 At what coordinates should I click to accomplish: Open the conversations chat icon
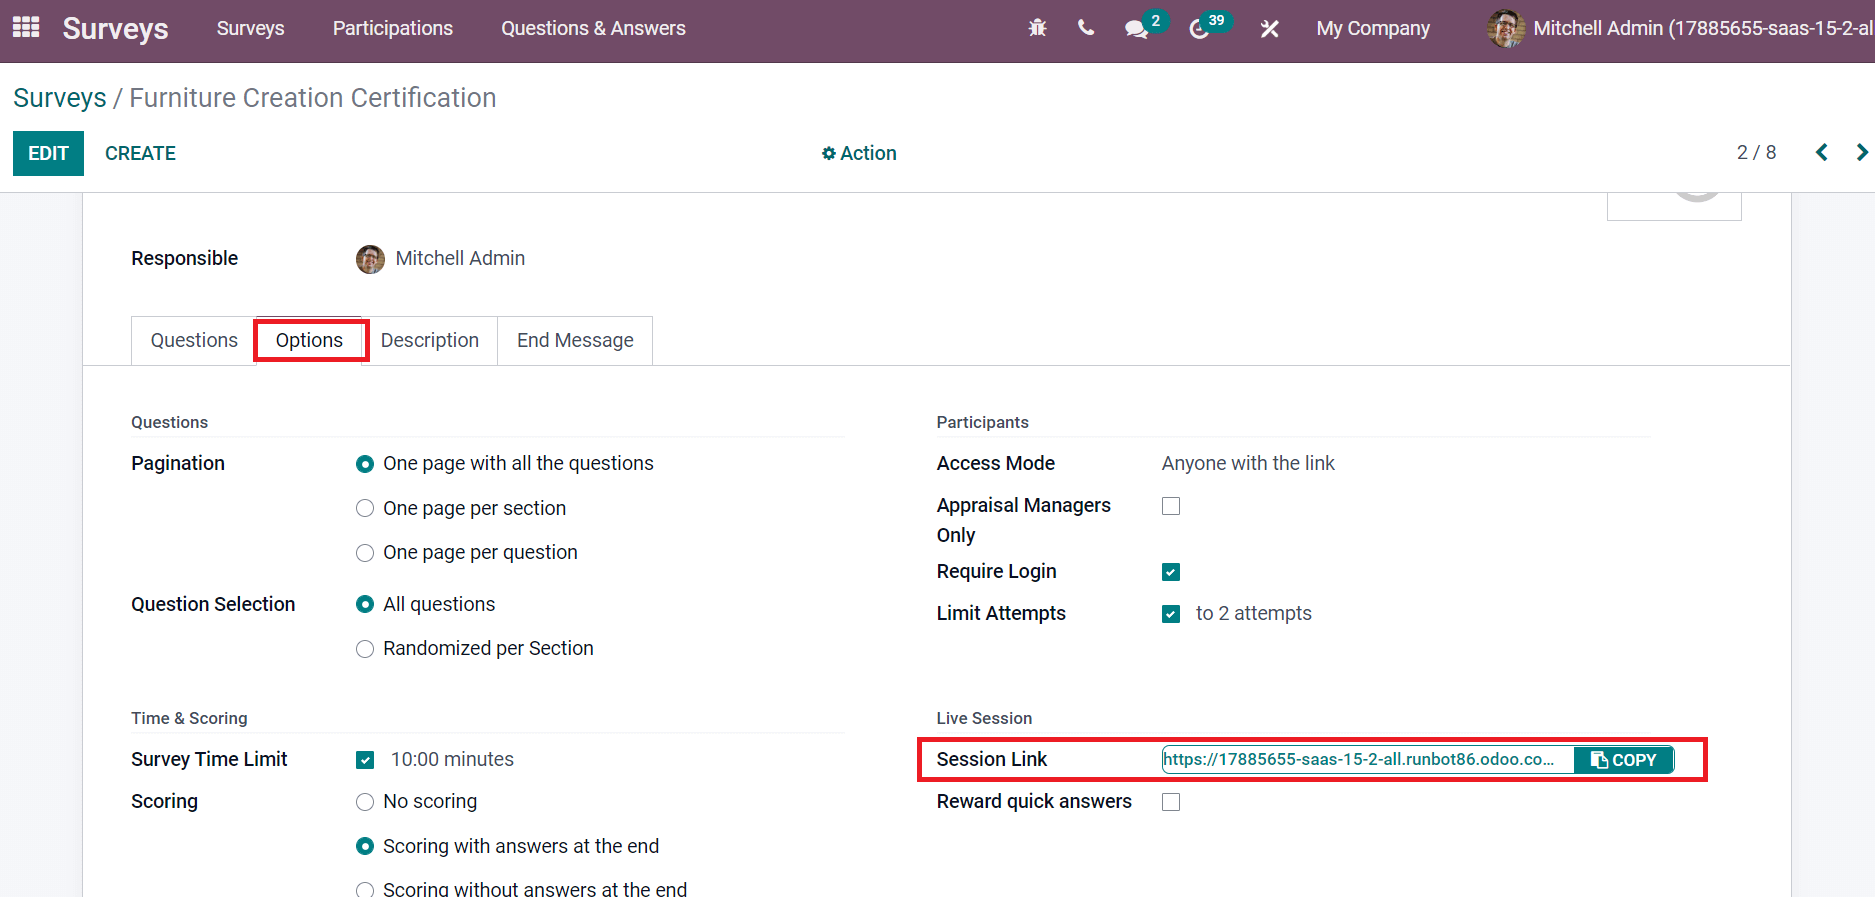[1136, 29]
